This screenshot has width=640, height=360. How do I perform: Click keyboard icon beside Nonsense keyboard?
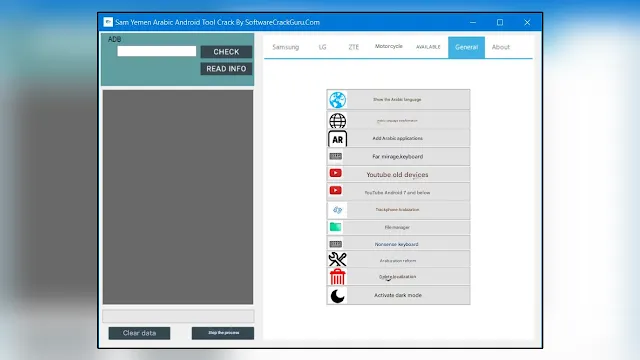336,244
